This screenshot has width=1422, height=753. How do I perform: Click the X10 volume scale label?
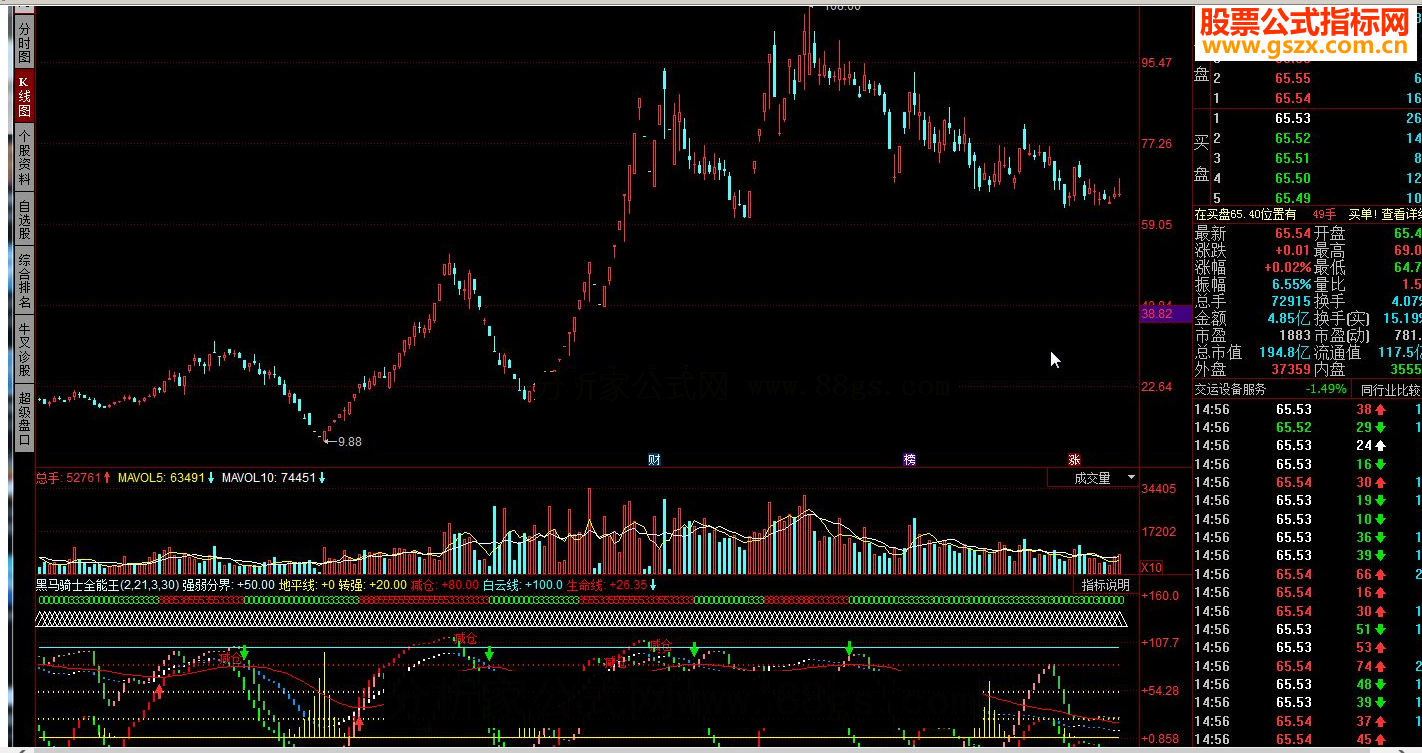click(x=1152, y=567)
